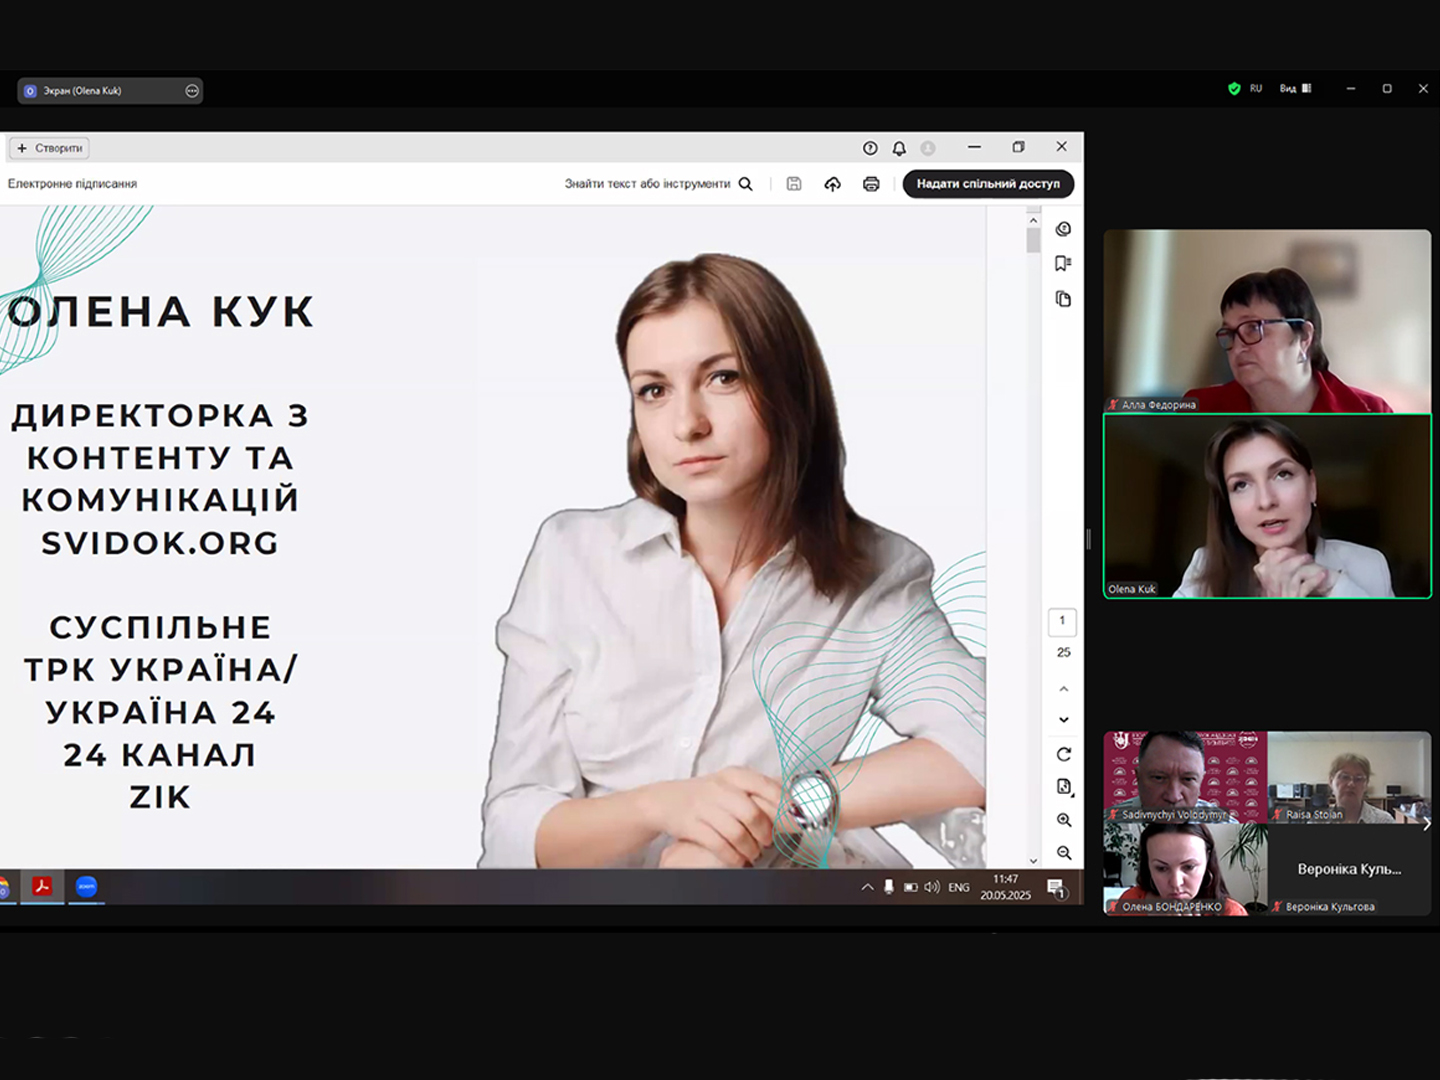The height and width of the screenshot is (1080, 1440).
Task: Click the PDF vertical scrollbar thumb
Action: [1033, 240]
